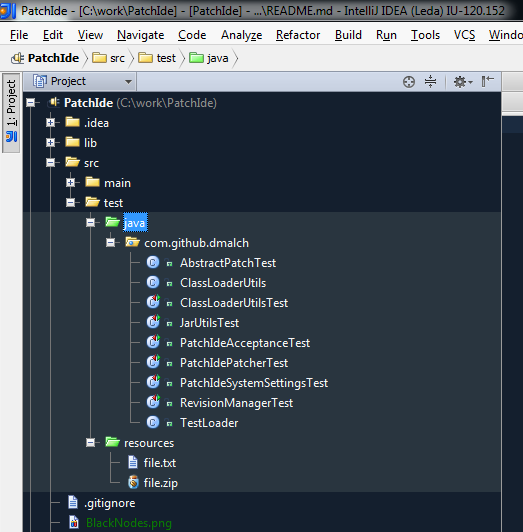Click the resources folder icon
The height and width of the screenshot is (532, 523).
[112, 442]
